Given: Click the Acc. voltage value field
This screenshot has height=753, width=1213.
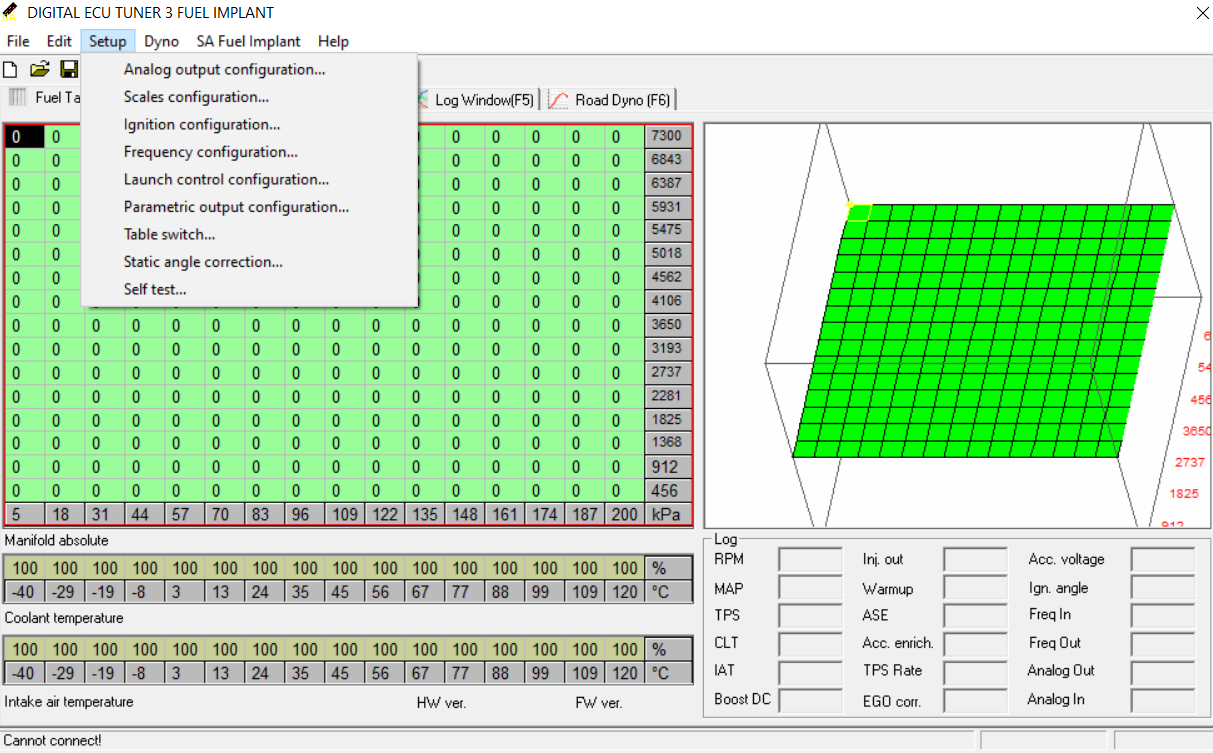Looking at the screenshot, I should [x=1163, y=560].
